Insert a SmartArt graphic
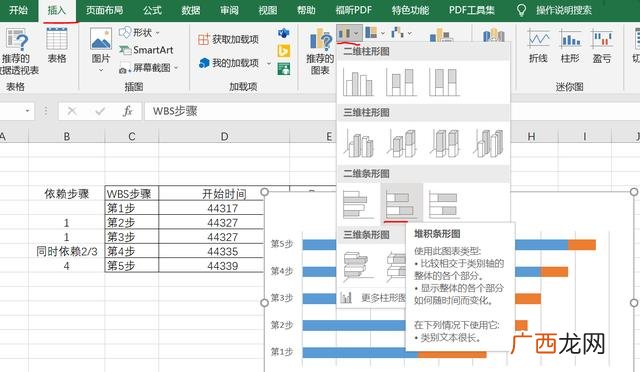Screen dimensions: 640x372 147,50
